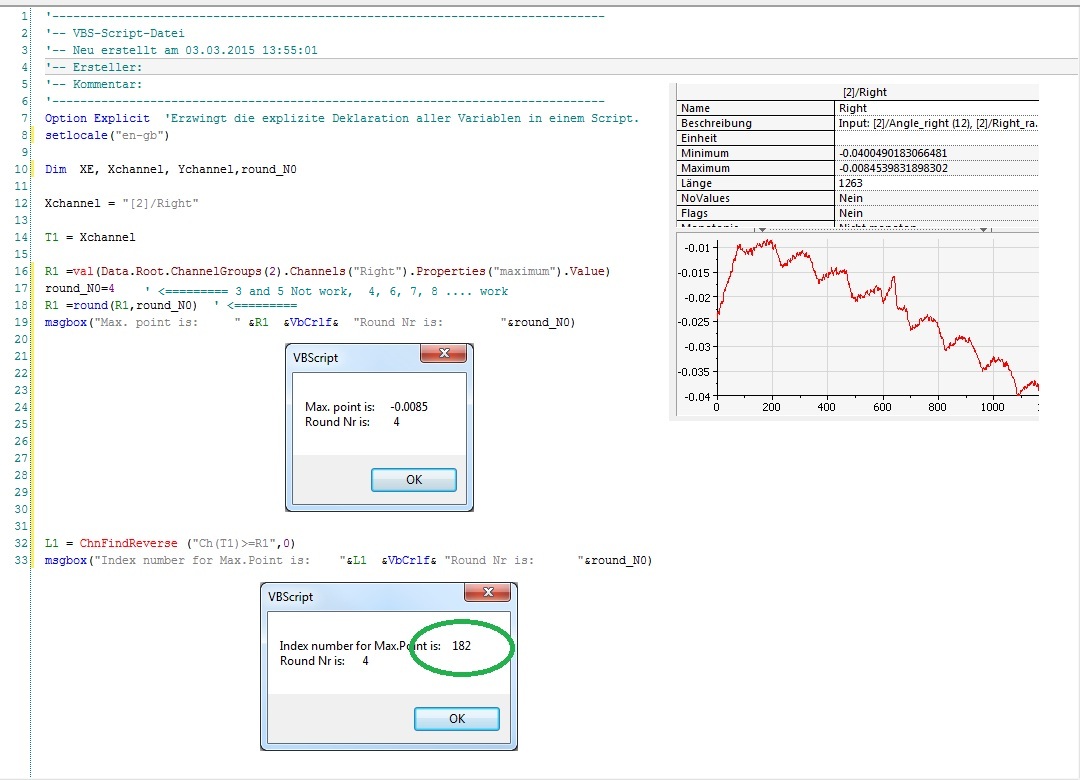Click "Index number for Max.Point is:" dialog text
Viewport: 1080px width, 780px height.
point(360,646)
